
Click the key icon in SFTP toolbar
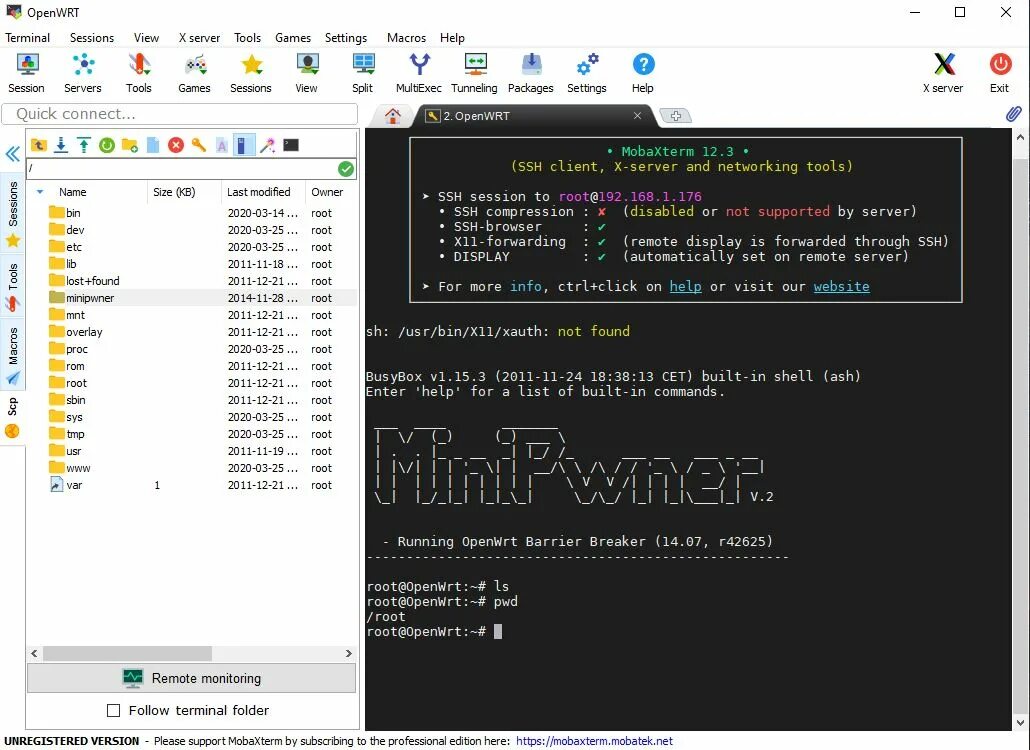[198, 145]
